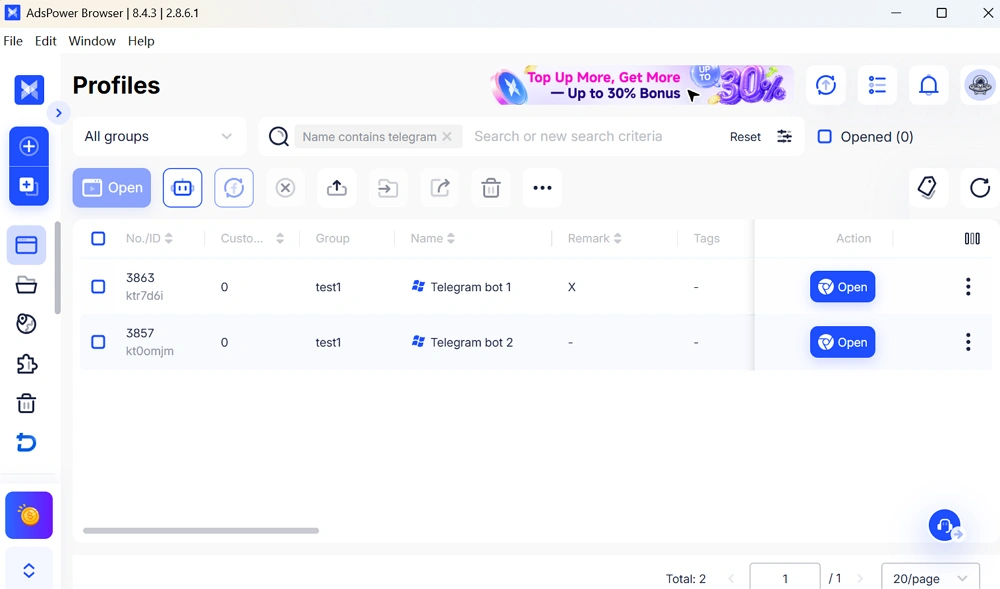Open the advanced filter sliders icon
The image size is (1000, 589).
coord(784,136)
